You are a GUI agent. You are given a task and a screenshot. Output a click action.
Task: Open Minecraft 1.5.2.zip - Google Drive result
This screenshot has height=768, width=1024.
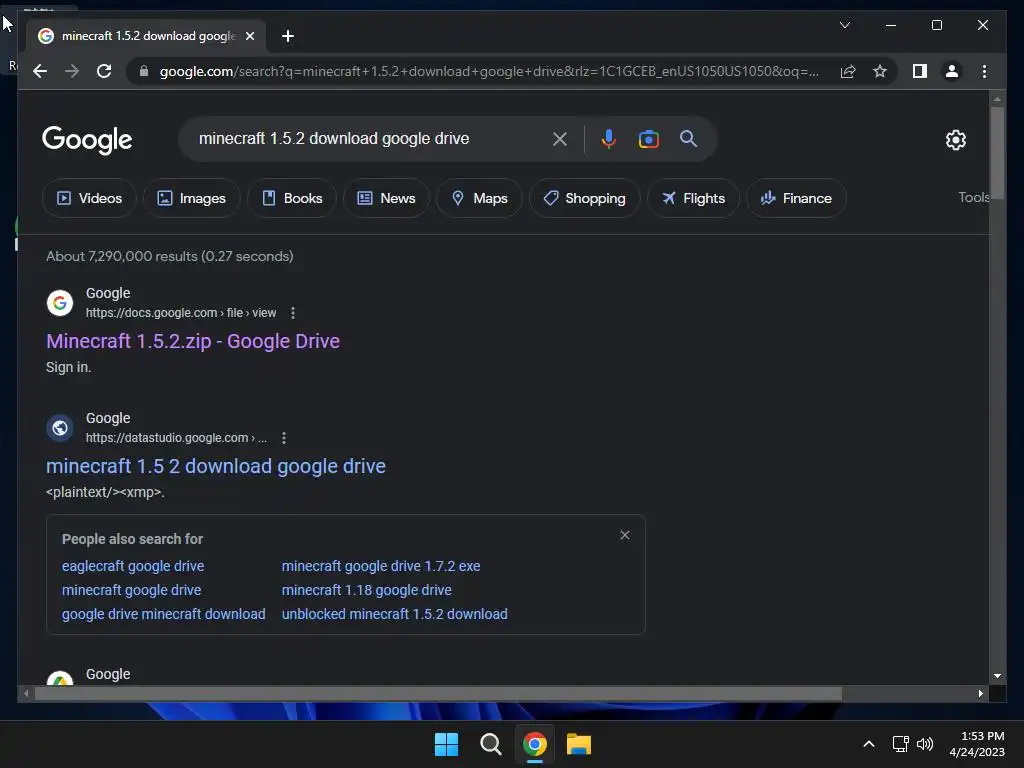(x=193, y=341)
